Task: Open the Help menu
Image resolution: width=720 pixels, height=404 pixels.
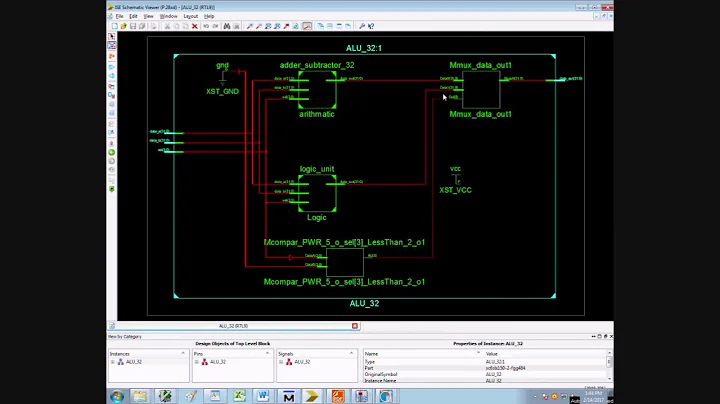Action: (x=209, y=16)
